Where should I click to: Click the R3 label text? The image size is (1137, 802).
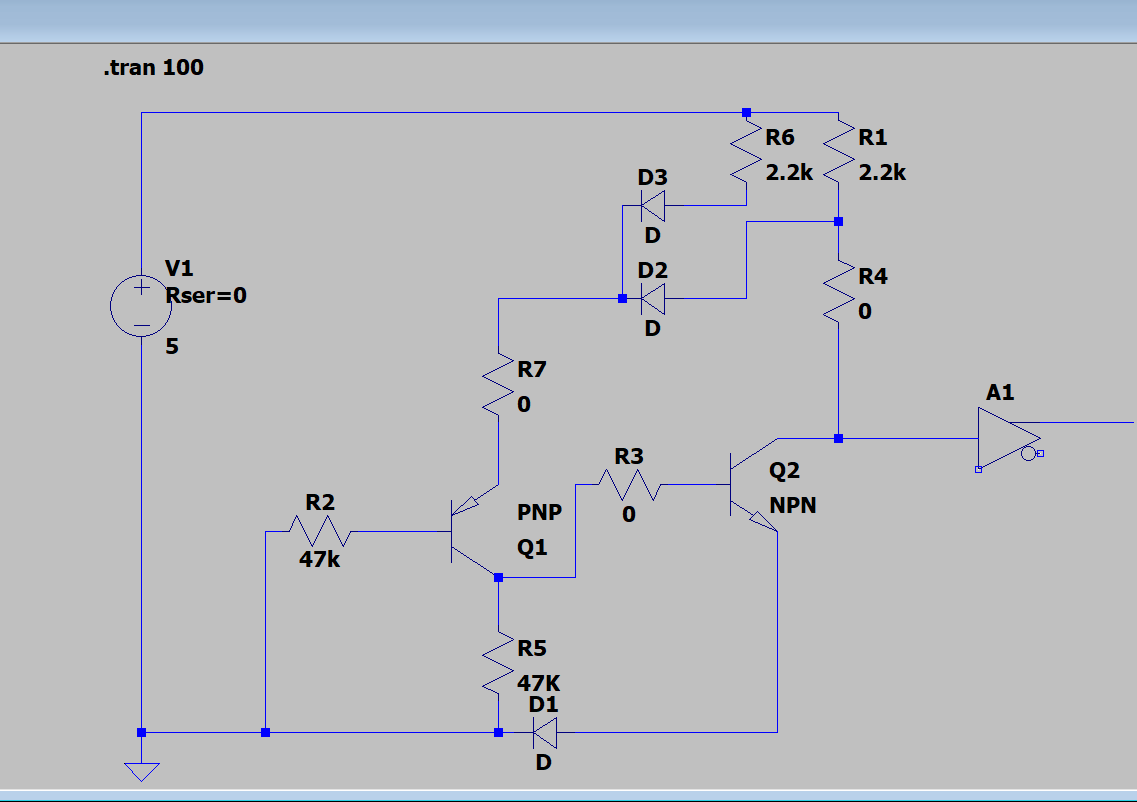click(x=629, y=456)
